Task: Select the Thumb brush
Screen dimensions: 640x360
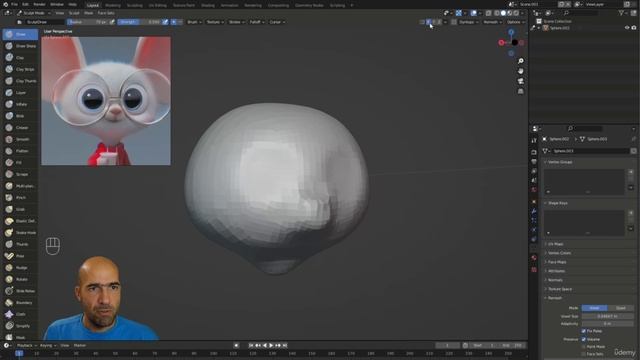Action: [20, 244]
